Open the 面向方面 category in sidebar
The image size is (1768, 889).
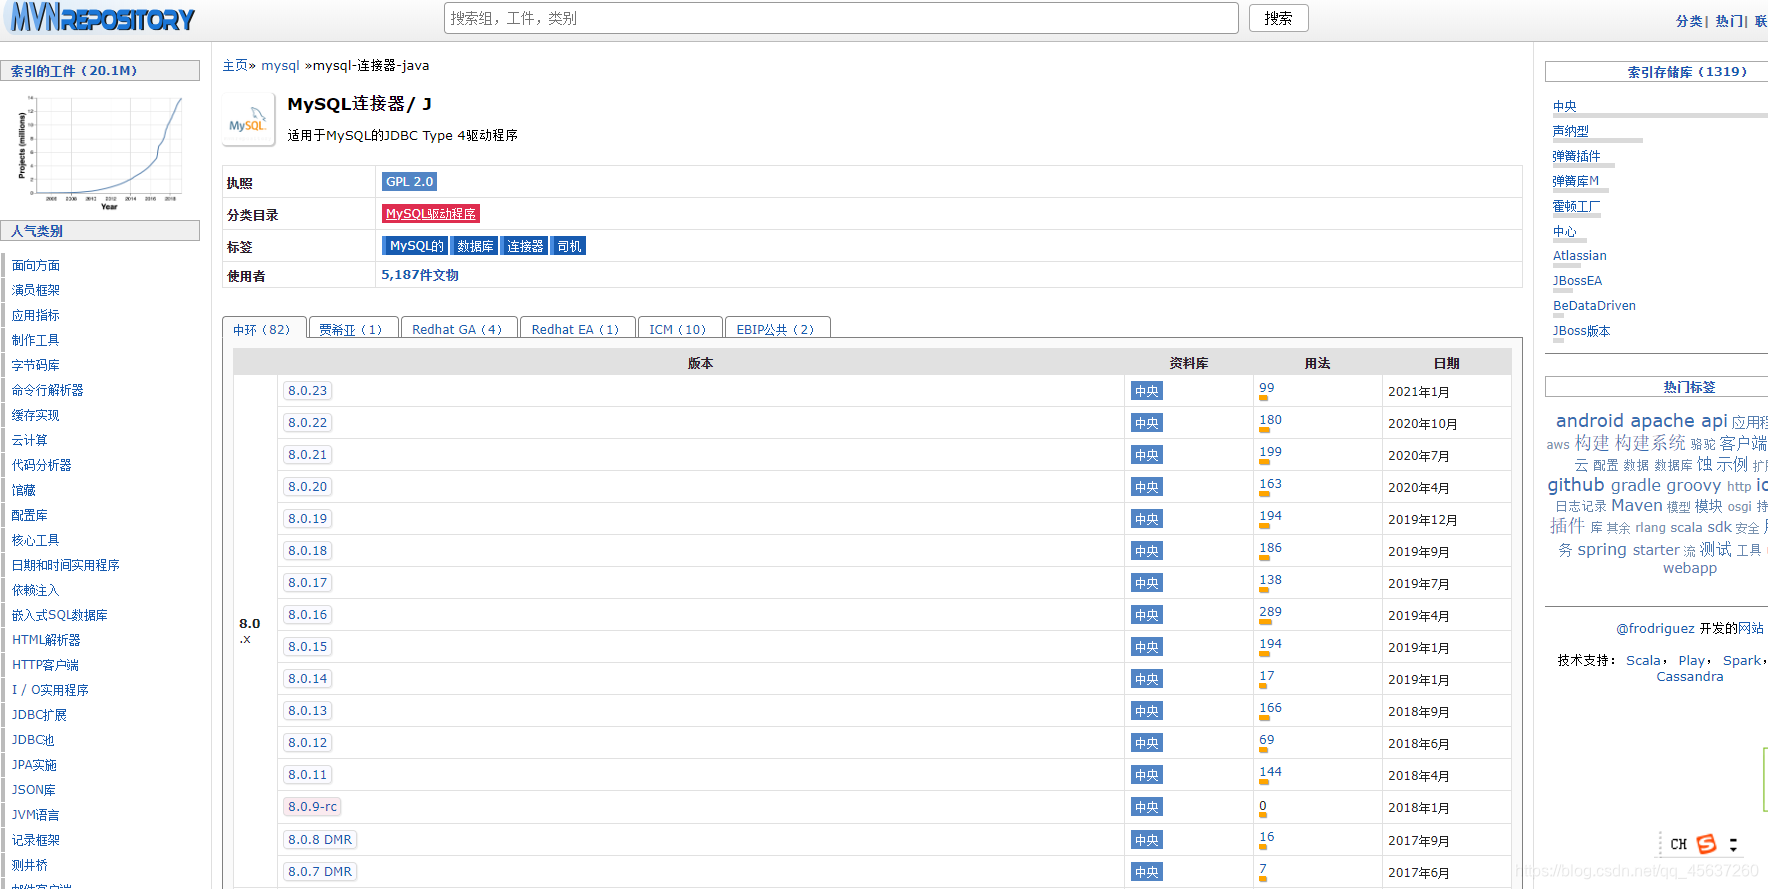tap(36, 265)
